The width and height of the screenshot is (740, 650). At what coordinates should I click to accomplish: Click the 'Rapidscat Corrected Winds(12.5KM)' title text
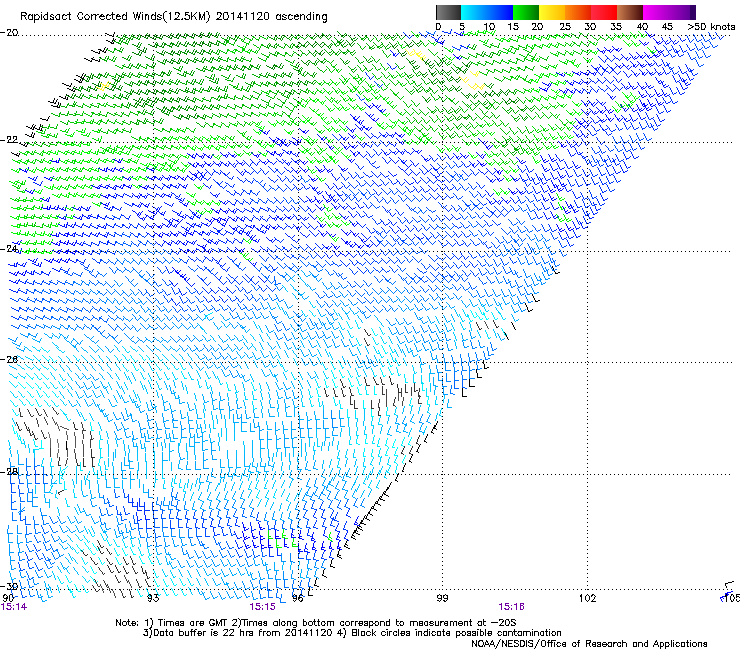115,17
